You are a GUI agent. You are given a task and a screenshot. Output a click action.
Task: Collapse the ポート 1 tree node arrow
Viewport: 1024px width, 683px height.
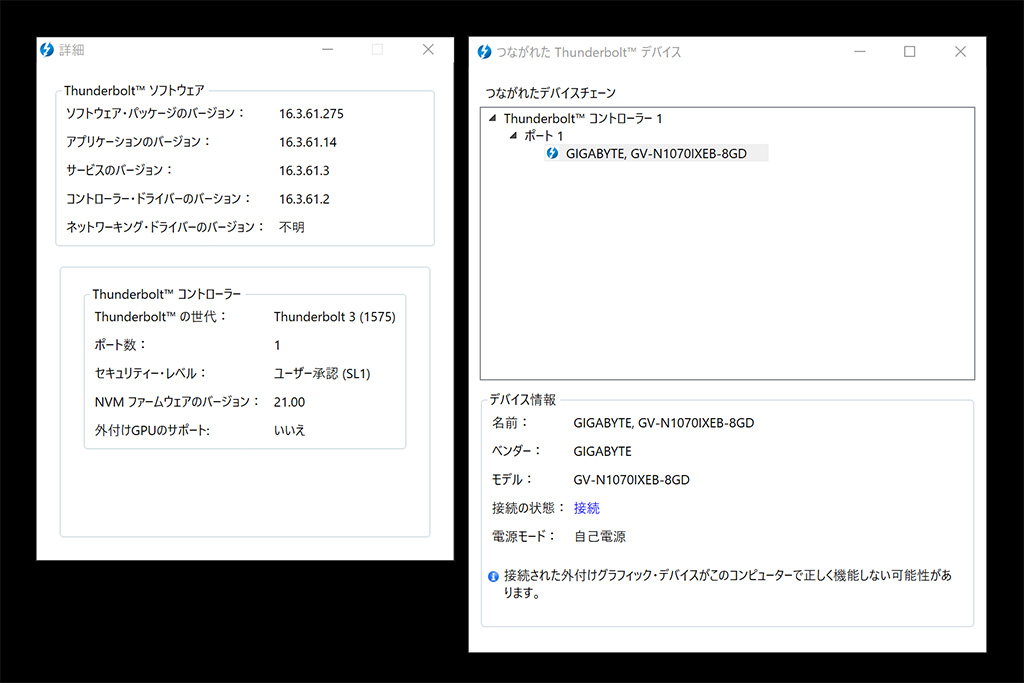[x=513, y=136]
